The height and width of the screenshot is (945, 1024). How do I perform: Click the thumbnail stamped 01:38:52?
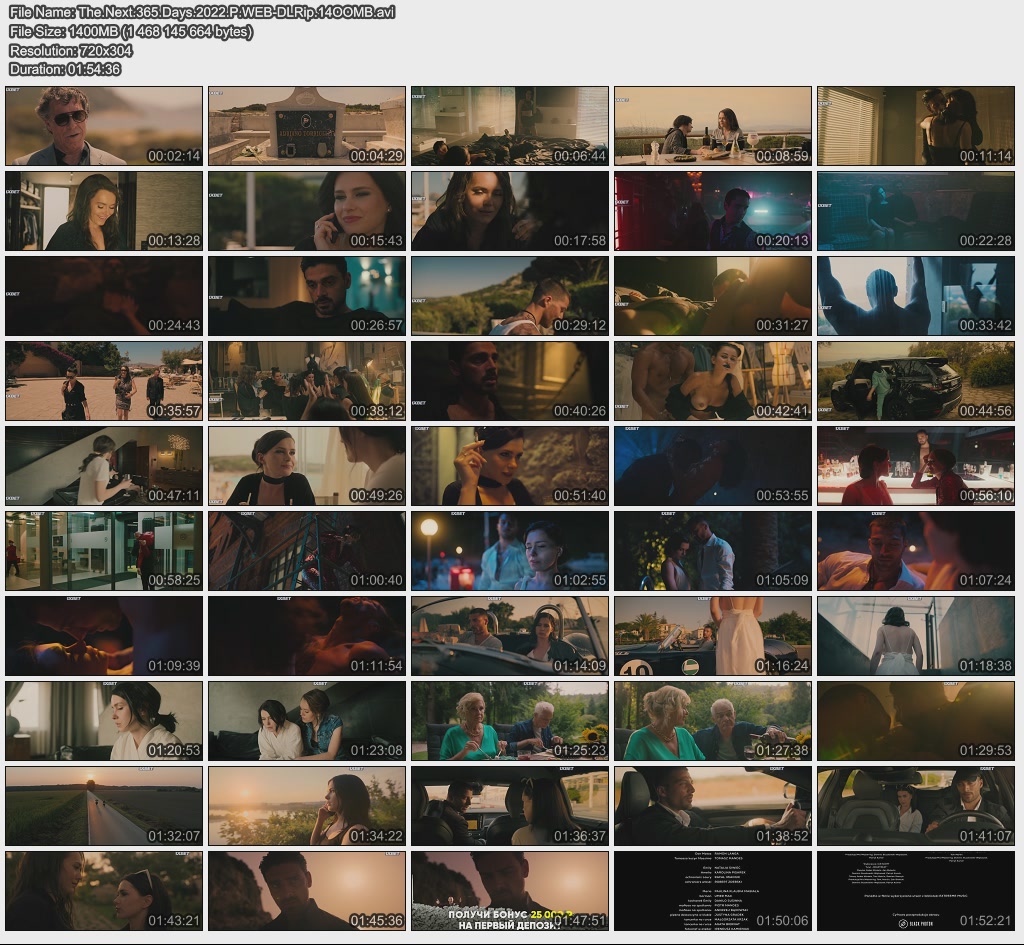pos(712,807)
